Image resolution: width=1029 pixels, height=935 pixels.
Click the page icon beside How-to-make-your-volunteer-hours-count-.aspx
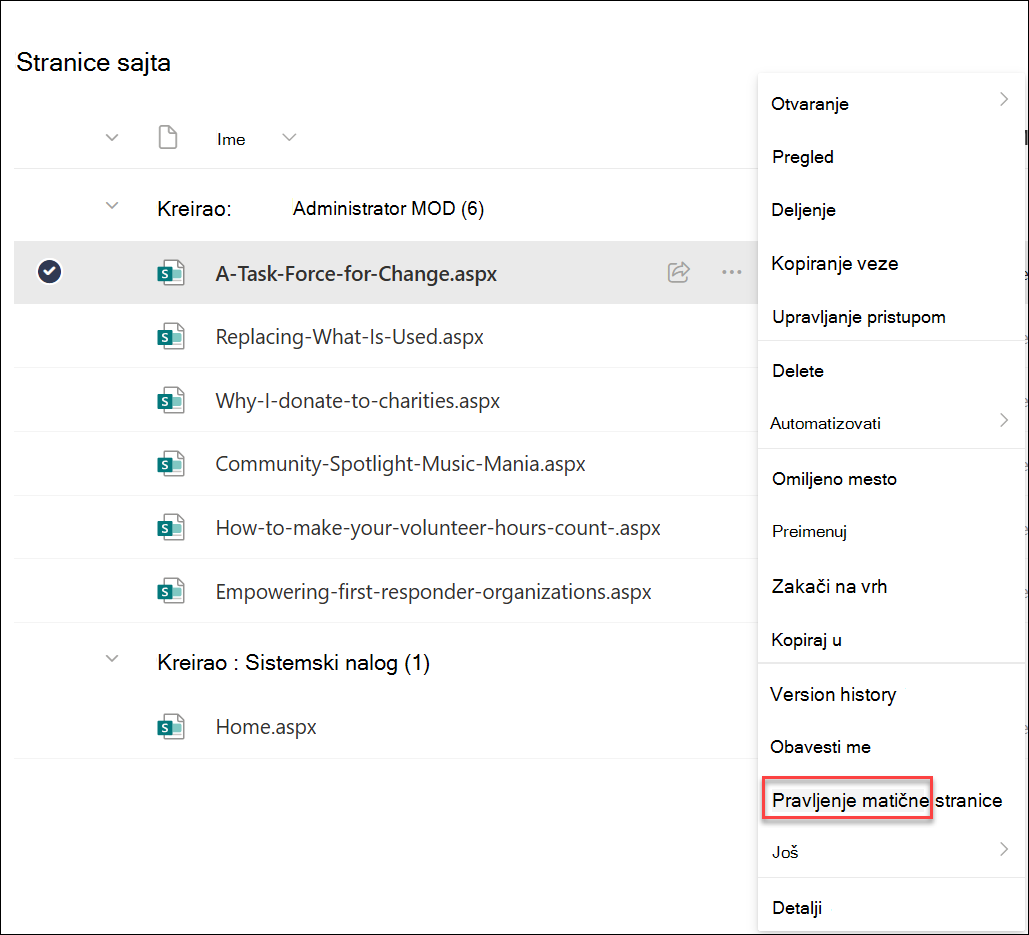tap(171, 528)
